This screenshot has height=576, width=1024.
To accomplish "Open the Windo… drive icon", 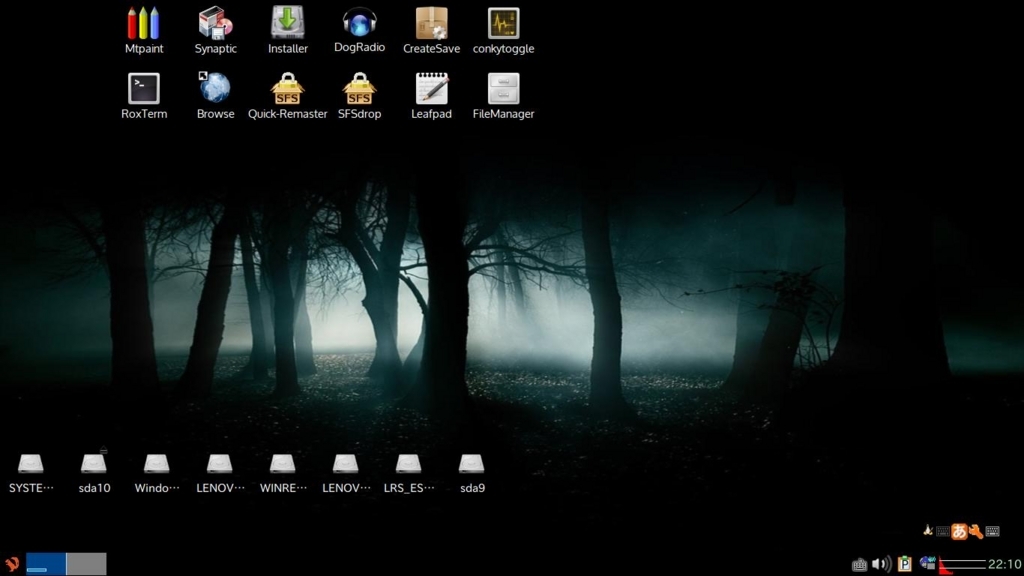I will [157, 464].
